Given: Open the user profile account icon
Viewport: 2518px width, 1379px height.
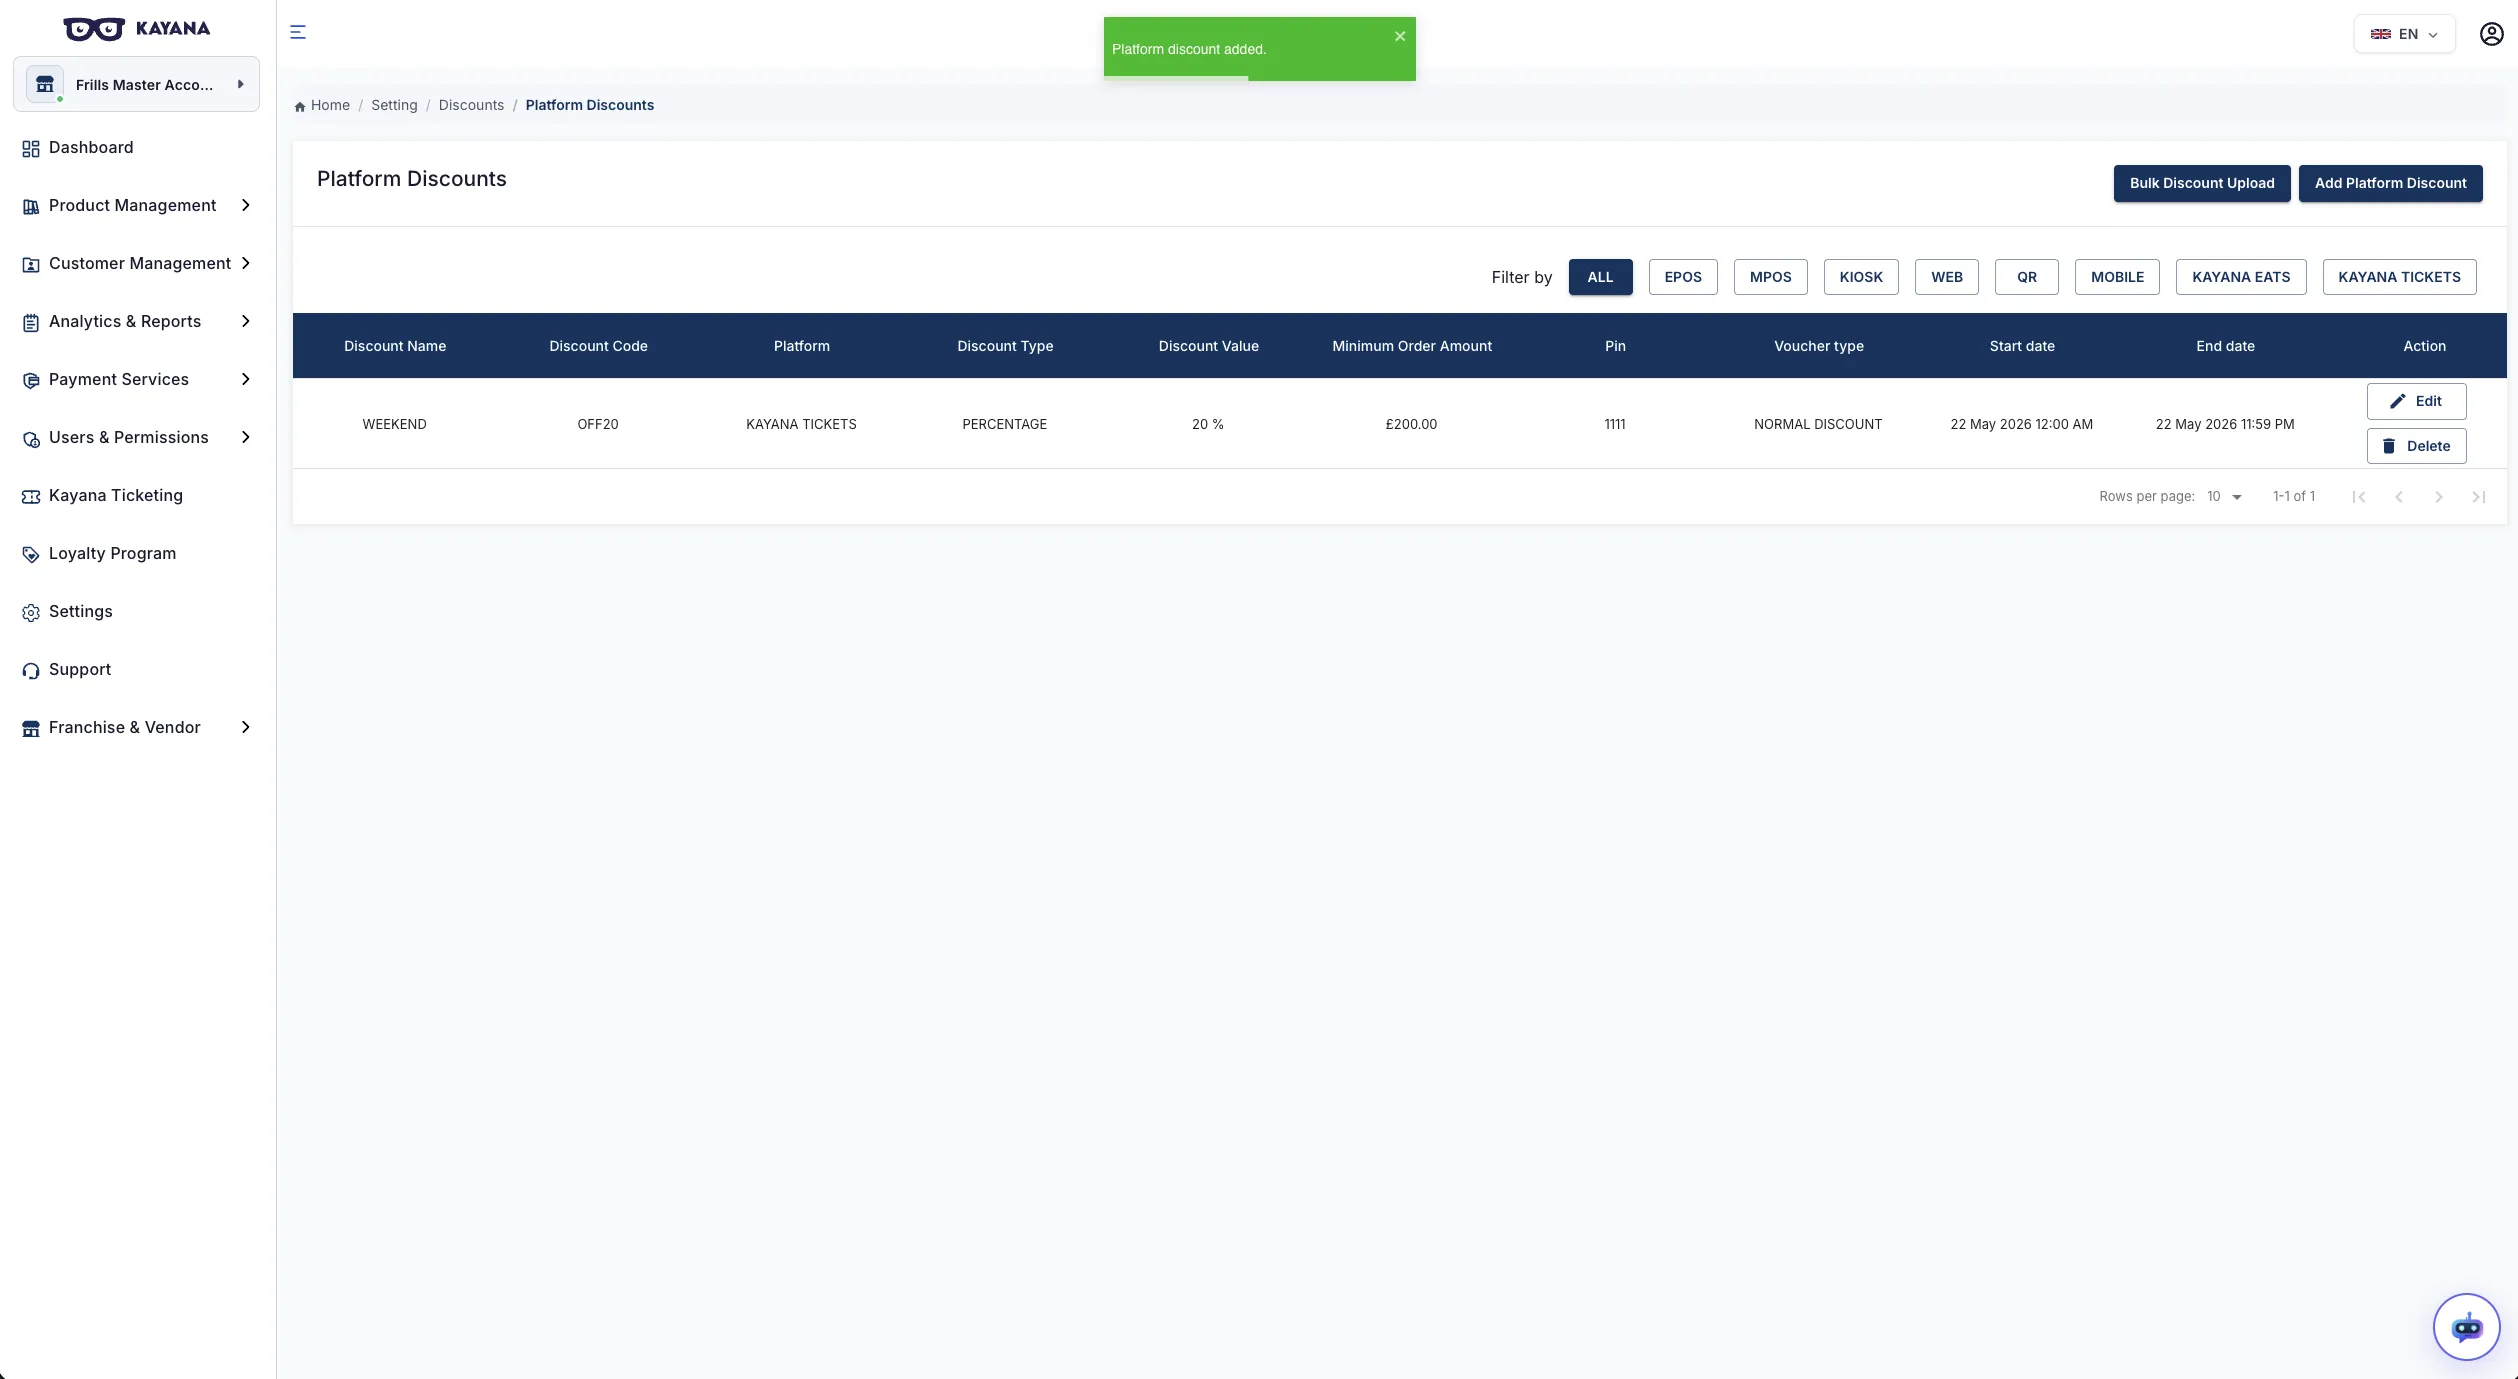Looking at the screenshot, I should pyautogui.click(x=2491, y=34).
